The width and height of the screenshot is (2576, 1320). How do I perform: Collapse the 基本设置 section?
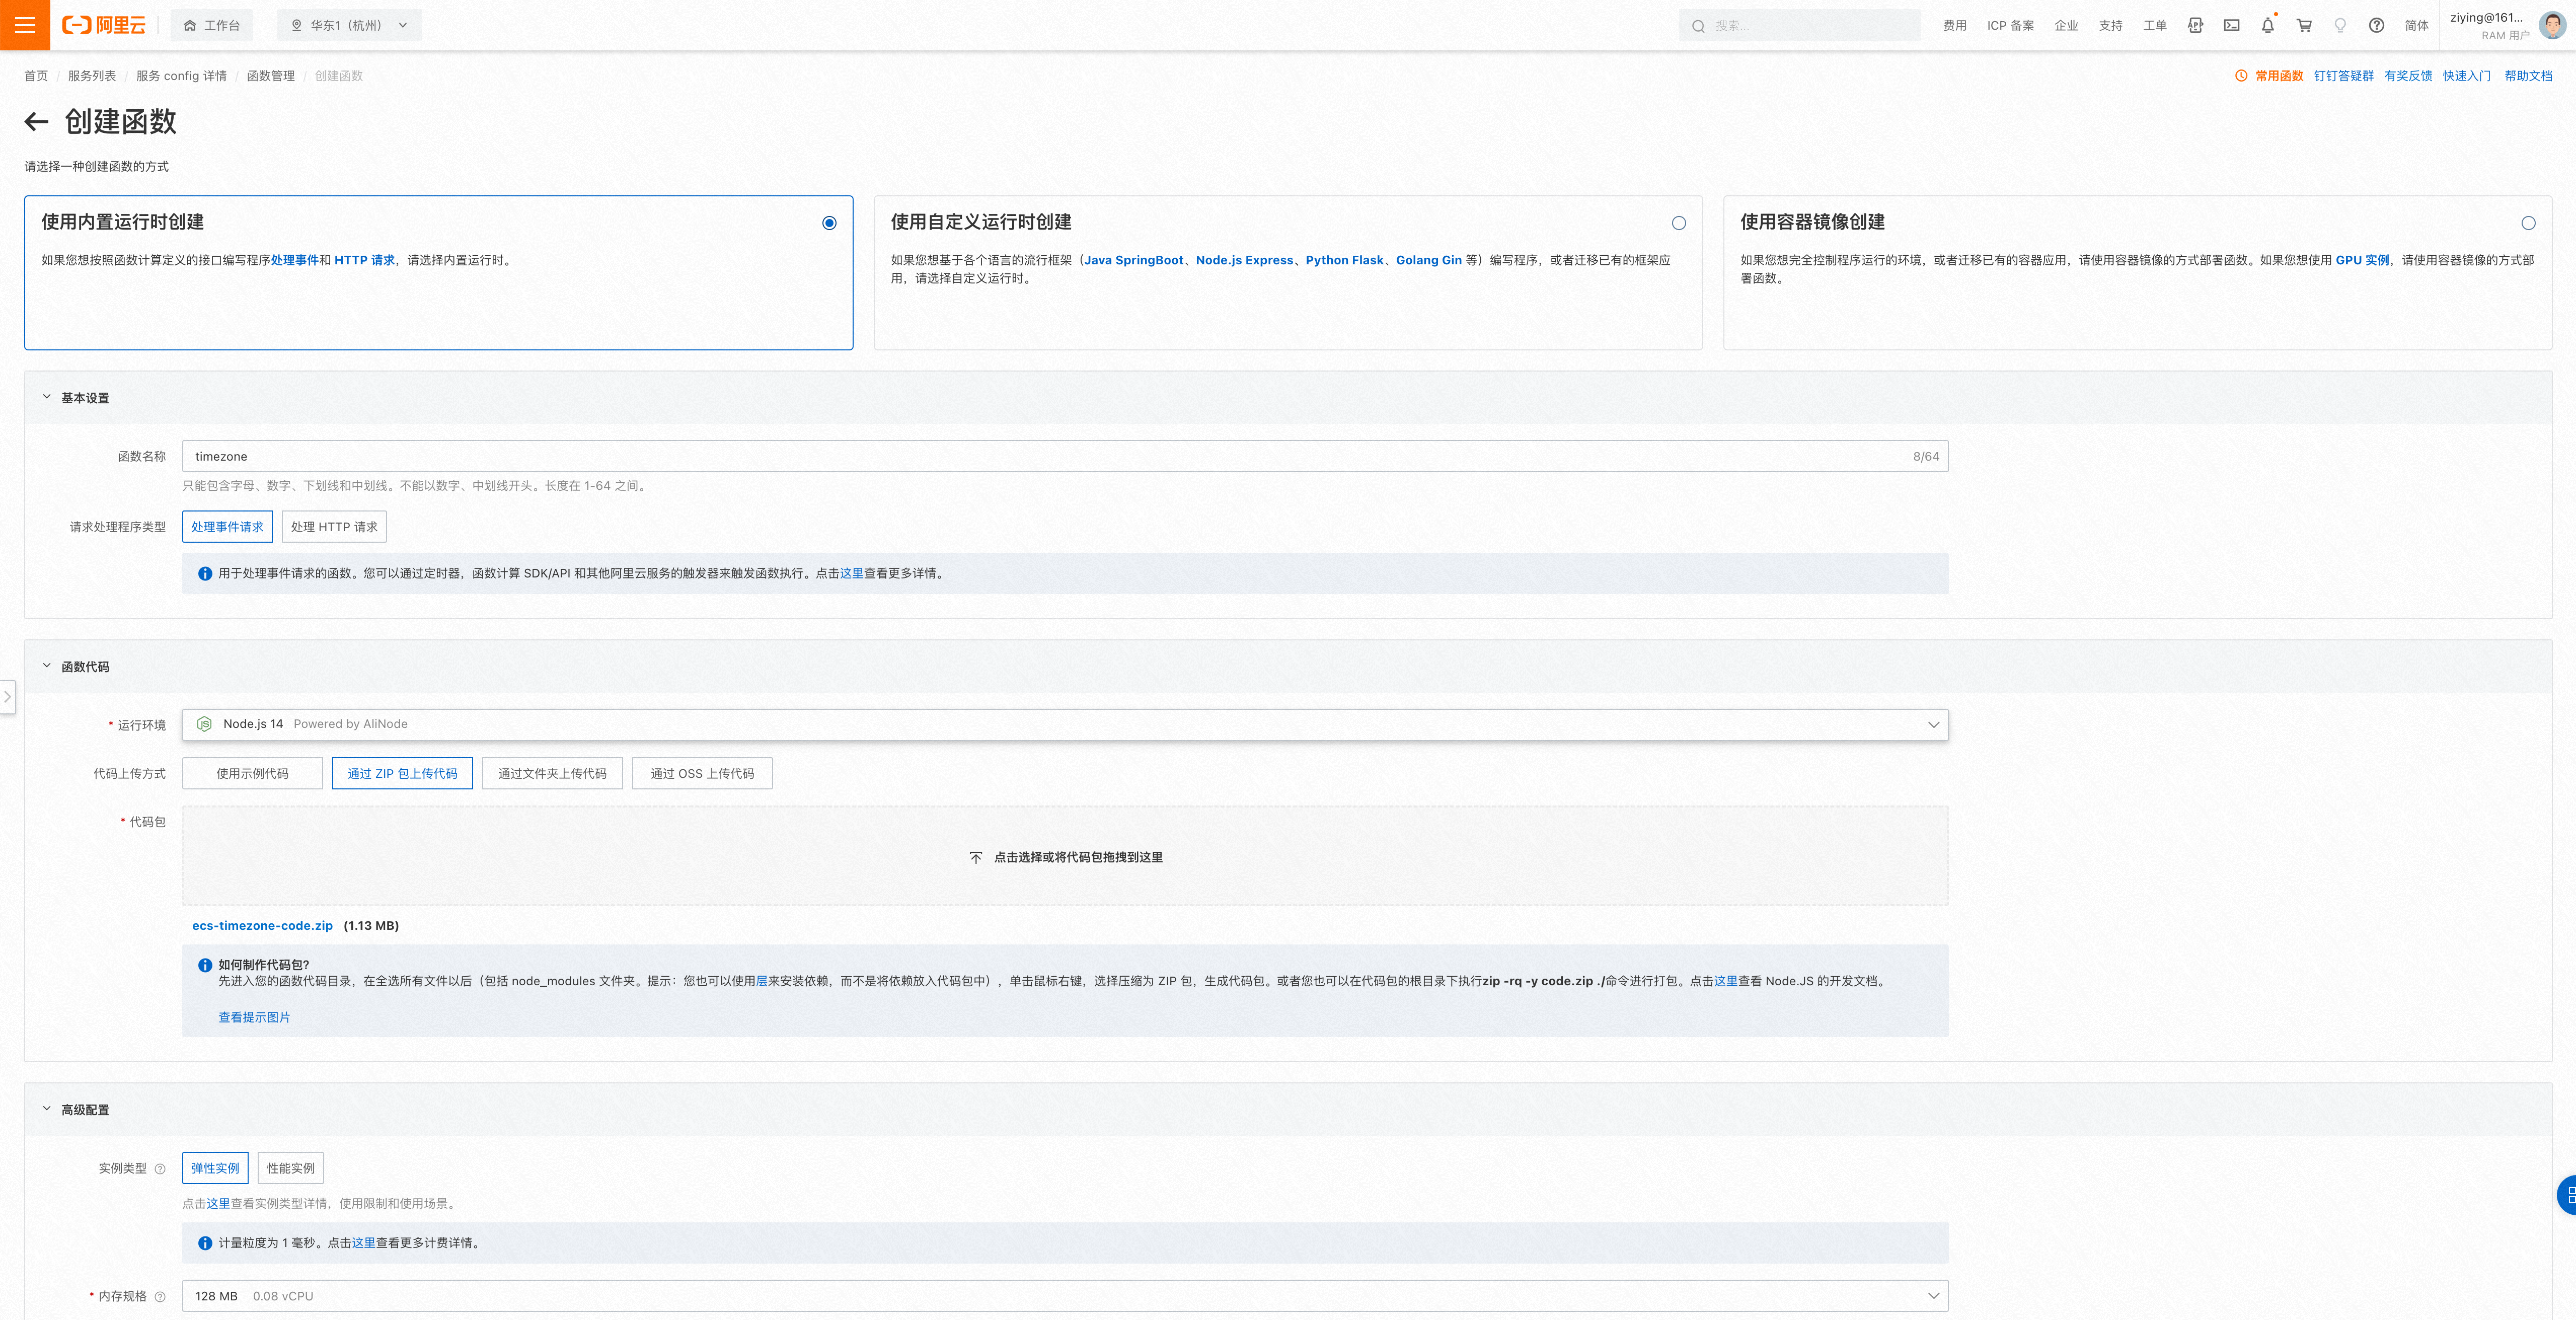pyautogui.click(x=47, y=398)
